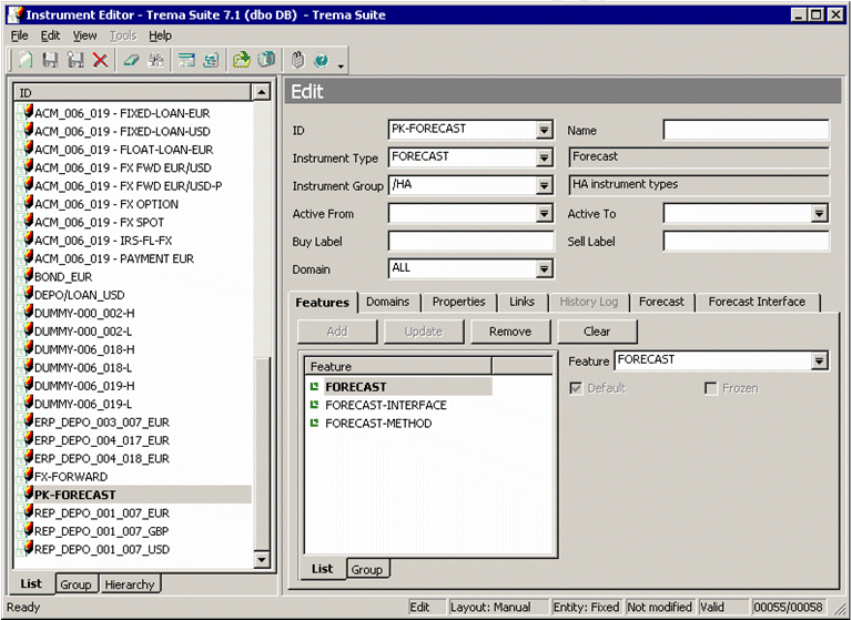Click the Remove button
This screenshot has width=851, height=620.
click(x=509, y=331)
